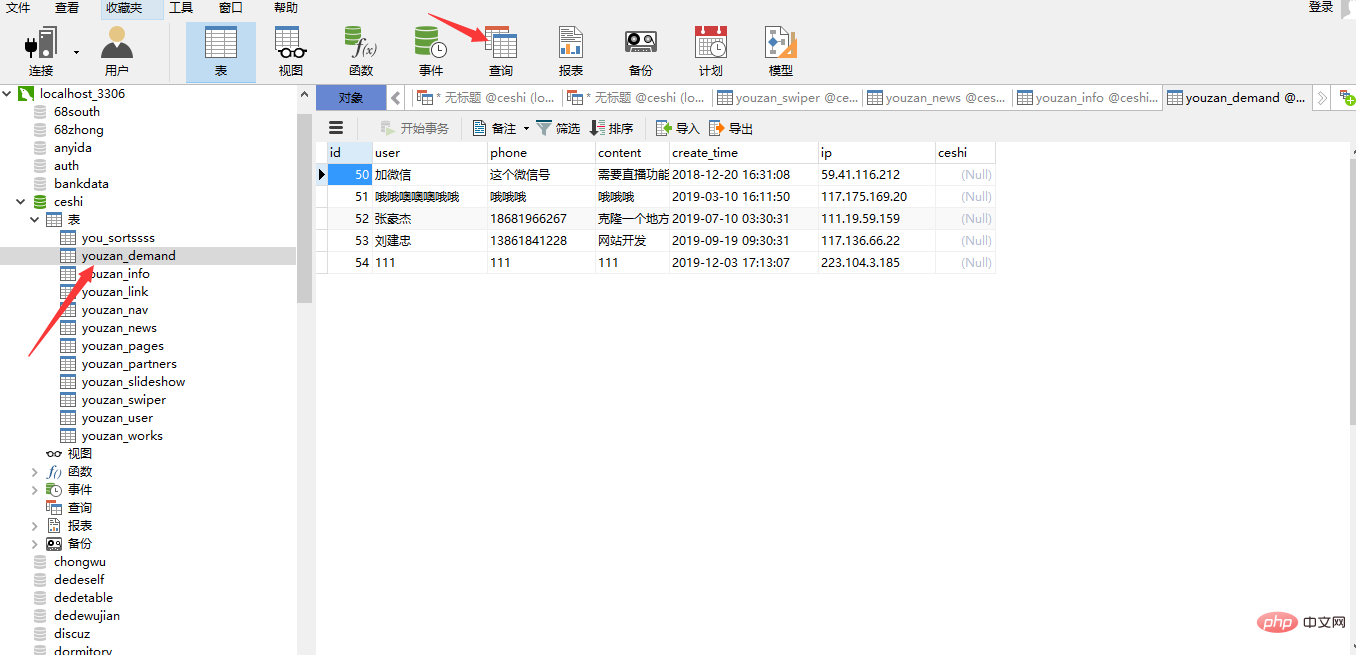Open the 视图 views toolbar icon
The width and height of the screenshot is (1356, 655).
[x=291, y=52]
